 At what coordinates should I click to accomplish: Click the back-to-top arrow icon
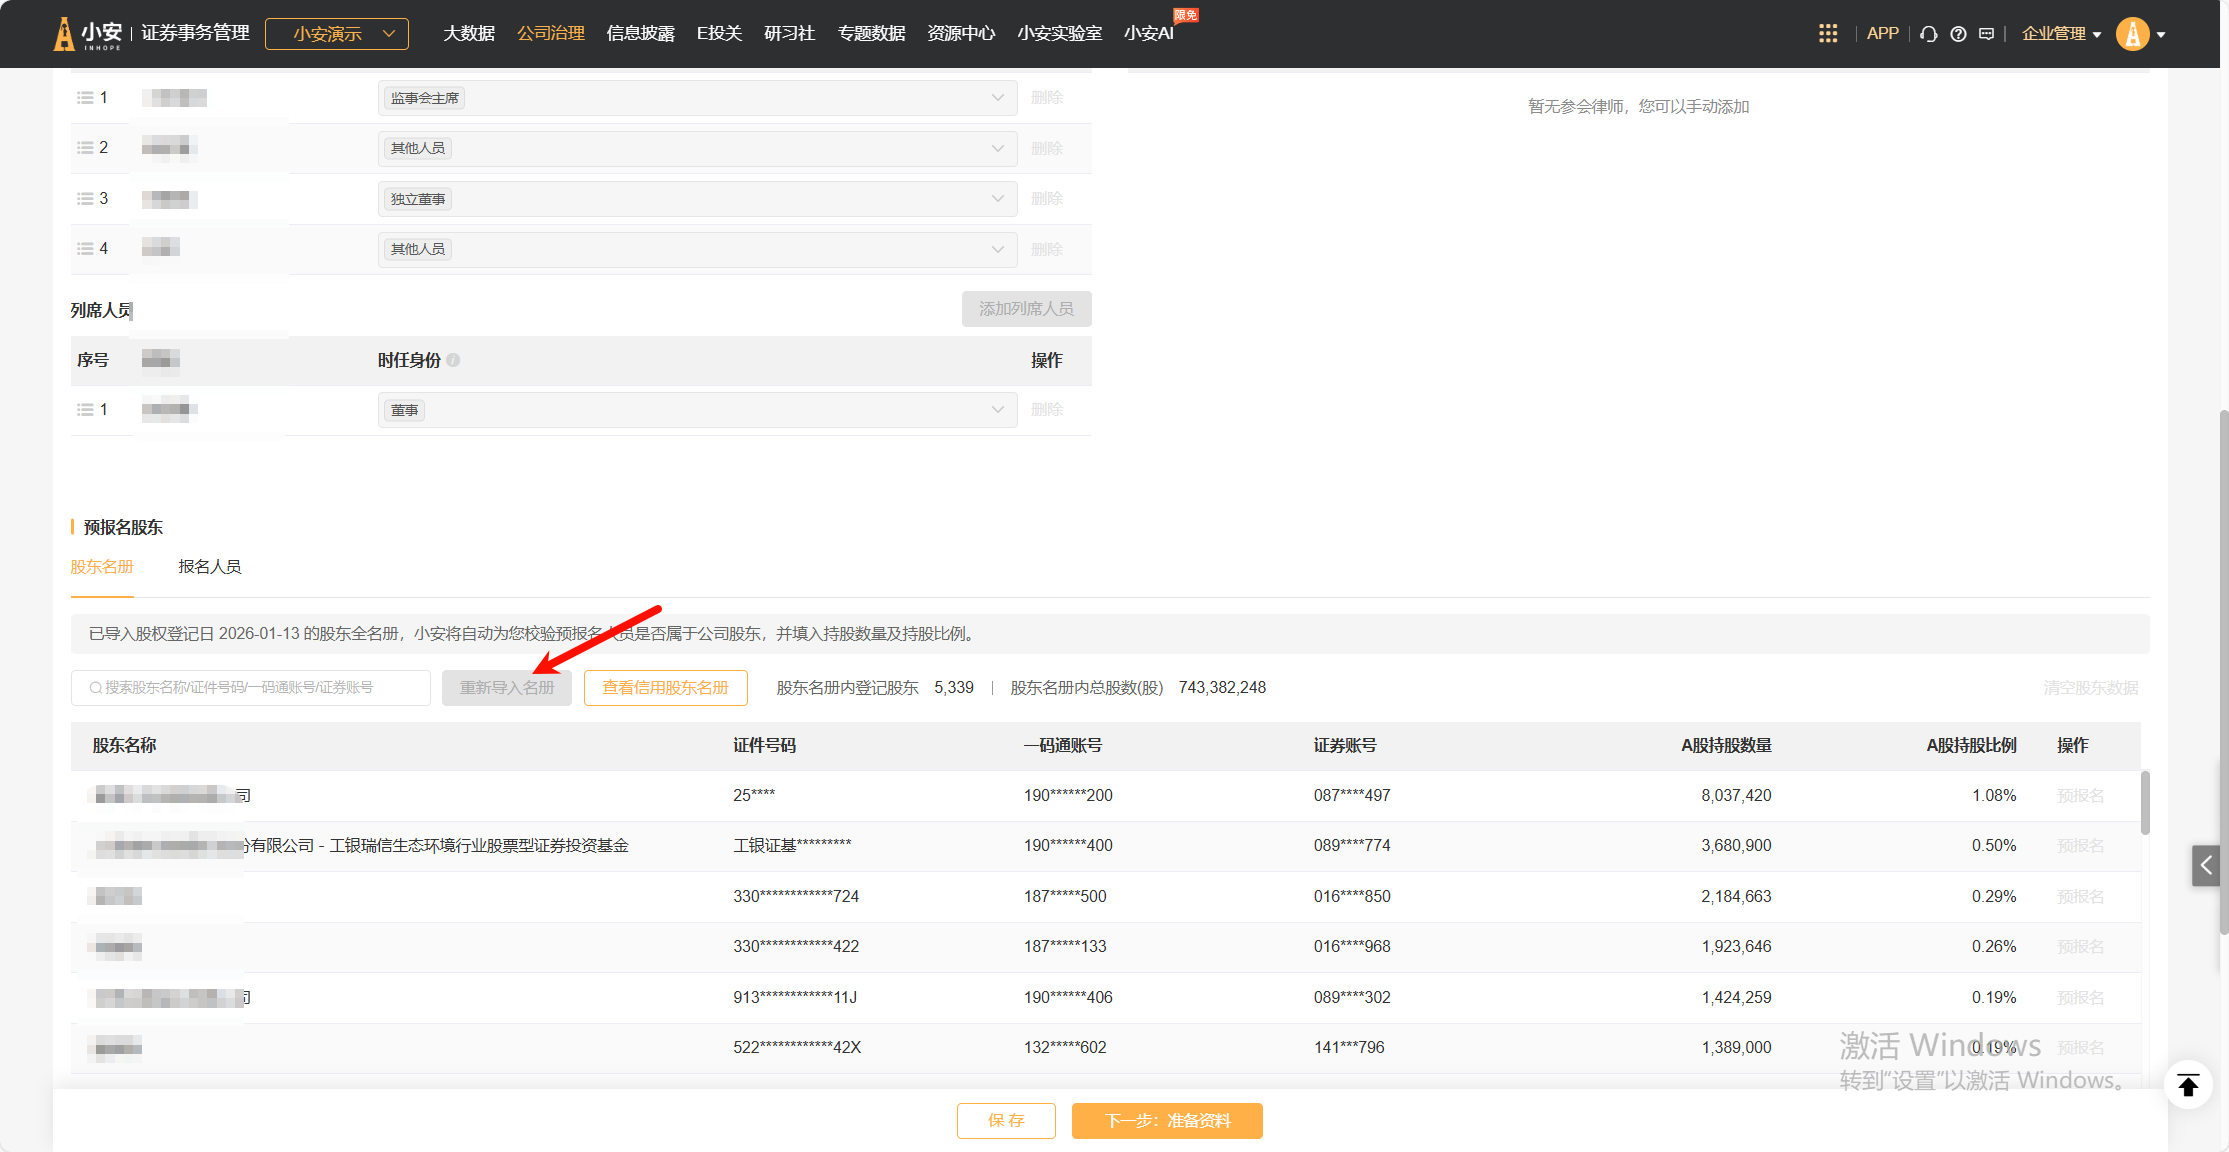(2188, 1085)
